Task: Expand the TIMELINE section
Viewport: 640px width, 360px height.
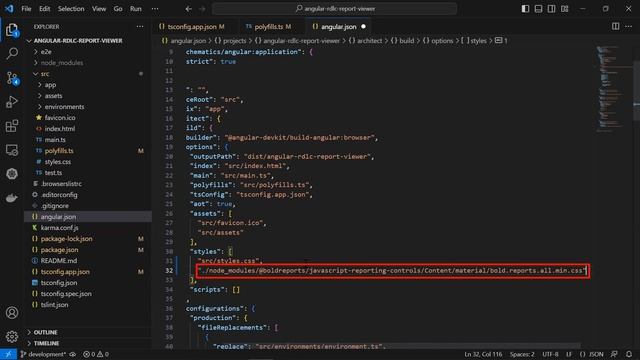Action: (x=46, y=343)
